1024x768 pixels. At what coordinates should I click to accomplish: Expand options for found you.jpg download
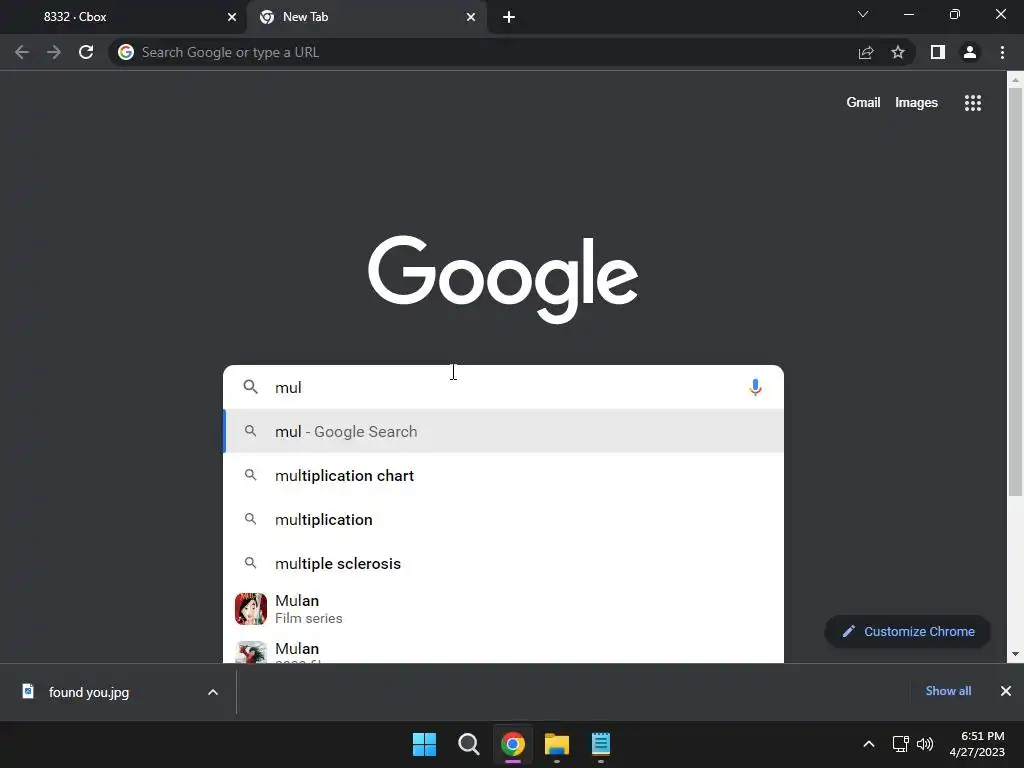tap(213, 692)
